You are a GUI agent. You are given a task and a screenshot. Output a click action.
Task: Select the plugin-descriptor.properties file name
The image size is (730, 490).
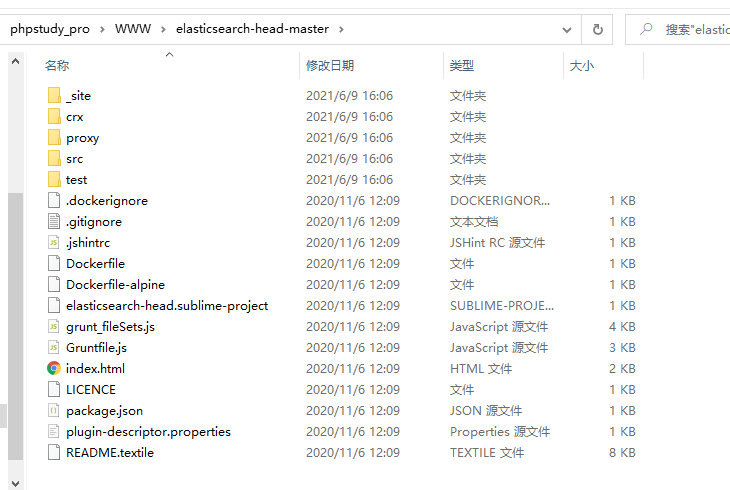pyautogui.click(x=148, y=432)
